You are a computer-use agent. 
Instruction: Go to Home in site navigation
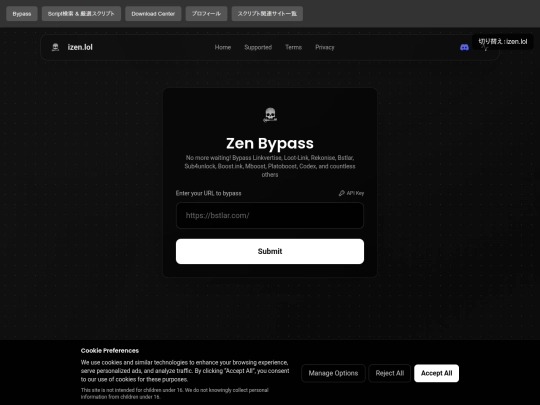click(x=223, y=47)
